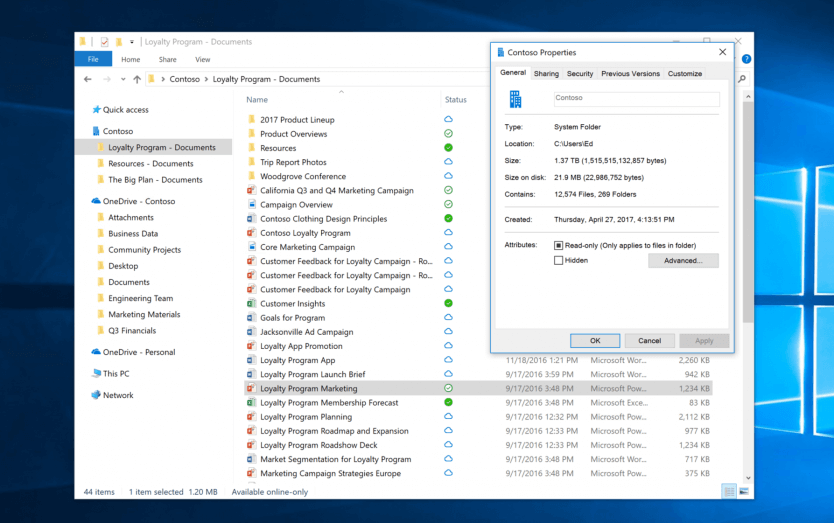Click the Network icon in sidebar
Image resolution: width=834 pixels, height=523 pixels.
[96, 395]
